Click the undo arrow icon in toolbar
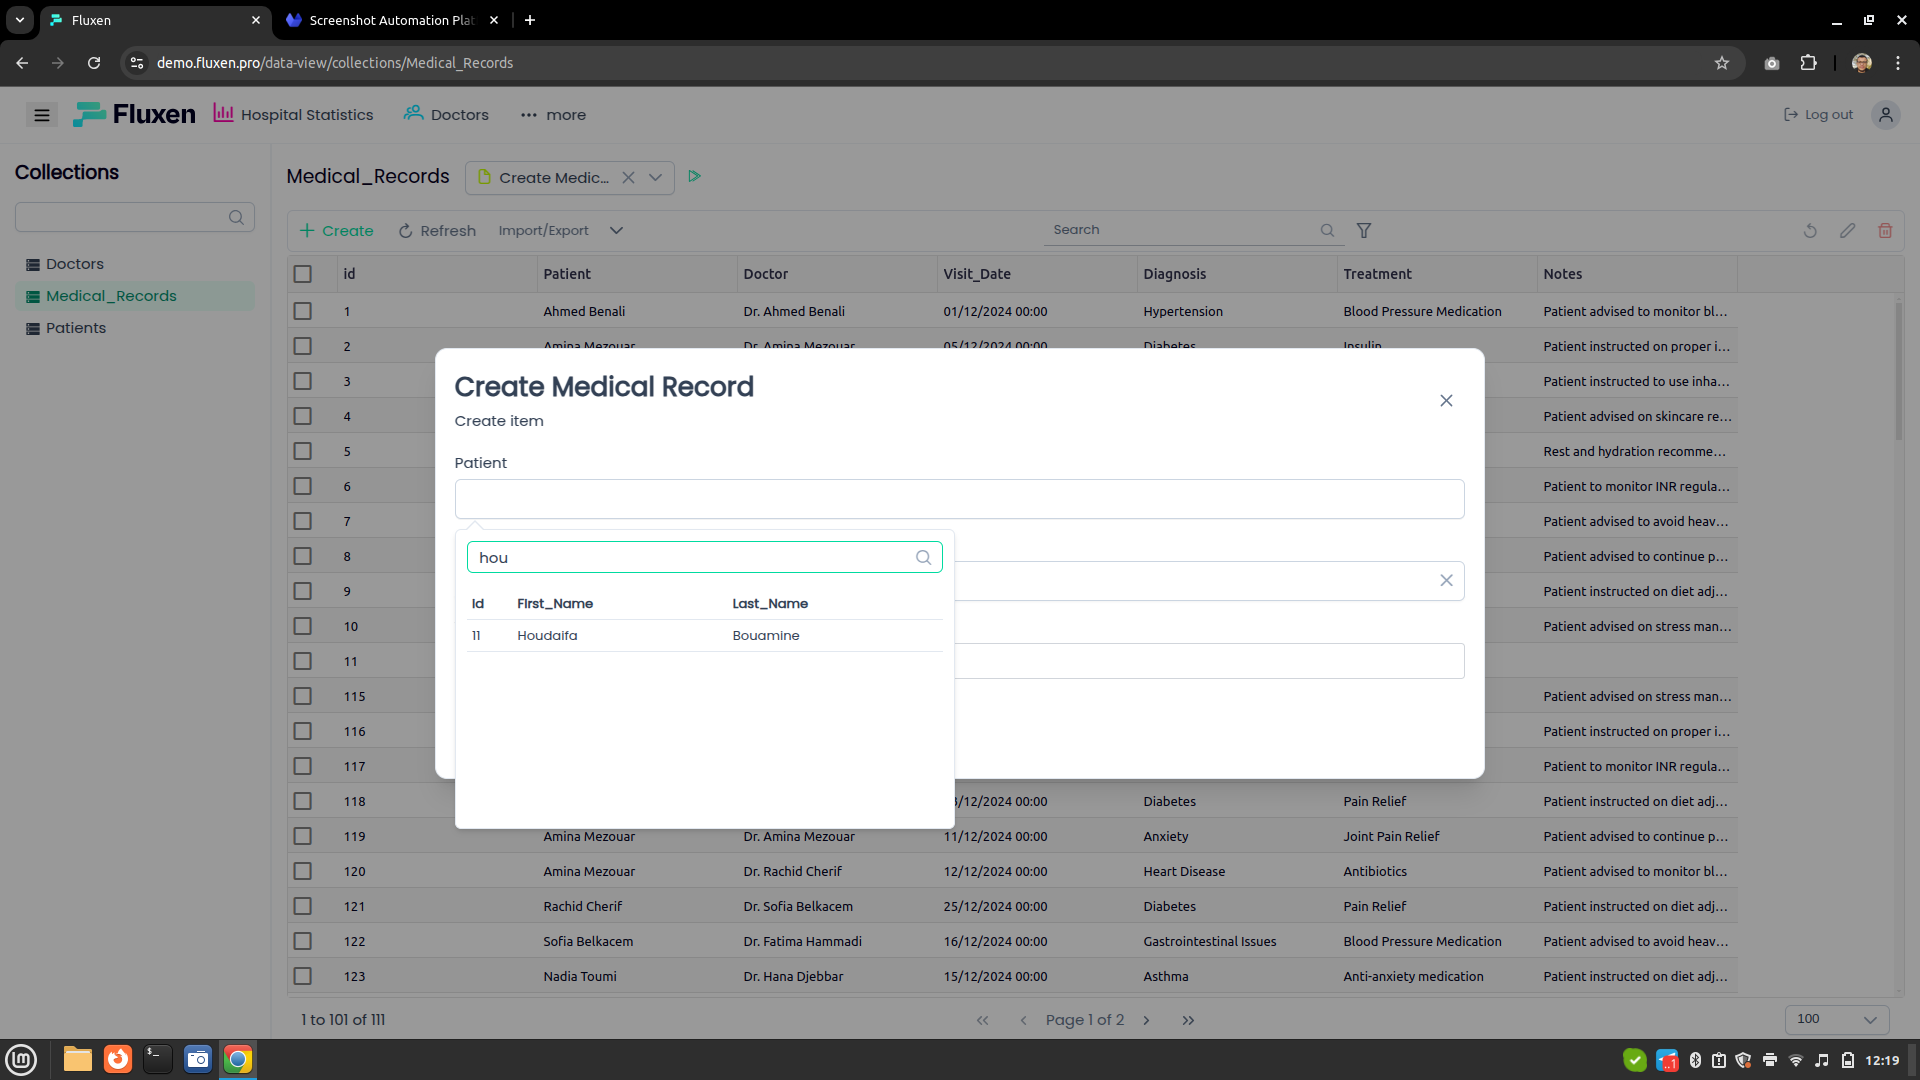This screenshot has width=1920, height=1080. point(1810,231)
